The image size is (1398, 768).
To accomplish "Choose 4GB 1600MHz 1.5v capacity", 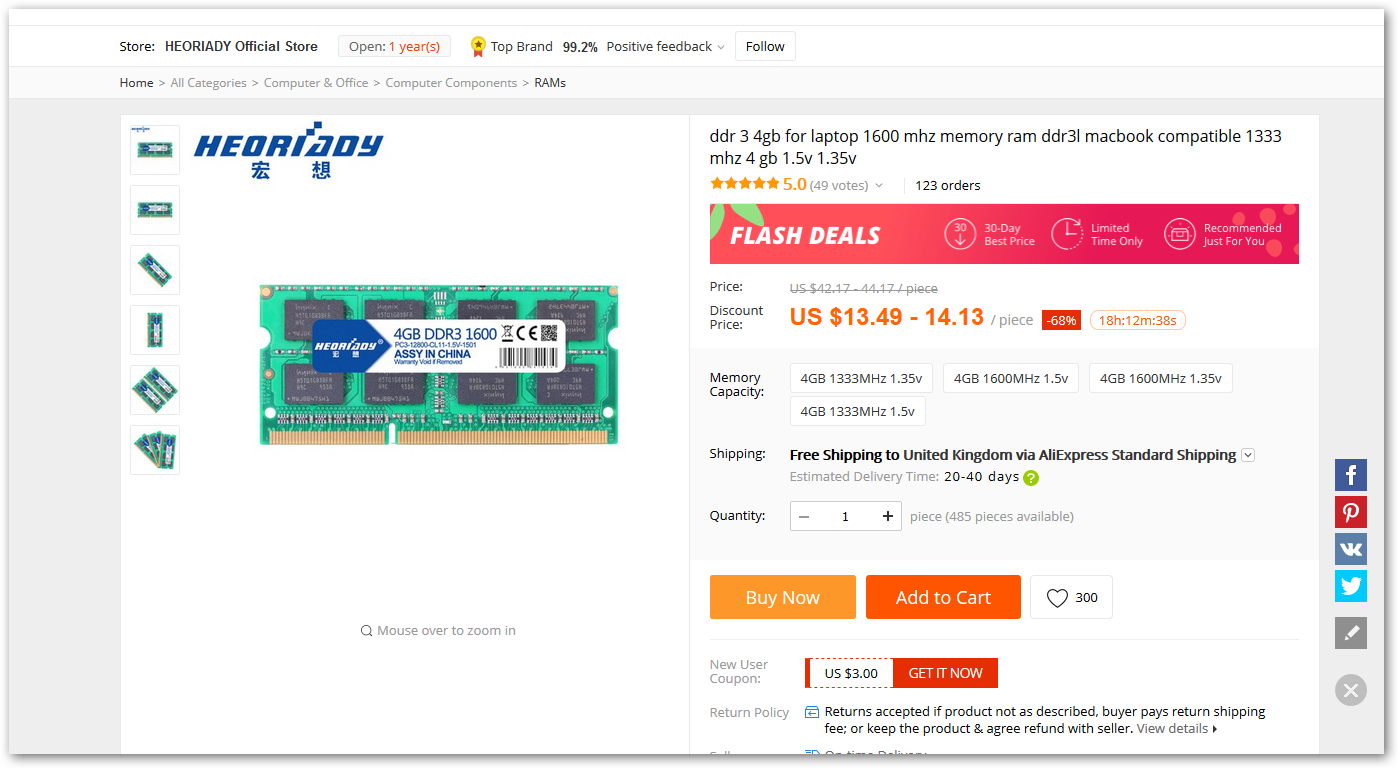I will [x=1010, y=378].
